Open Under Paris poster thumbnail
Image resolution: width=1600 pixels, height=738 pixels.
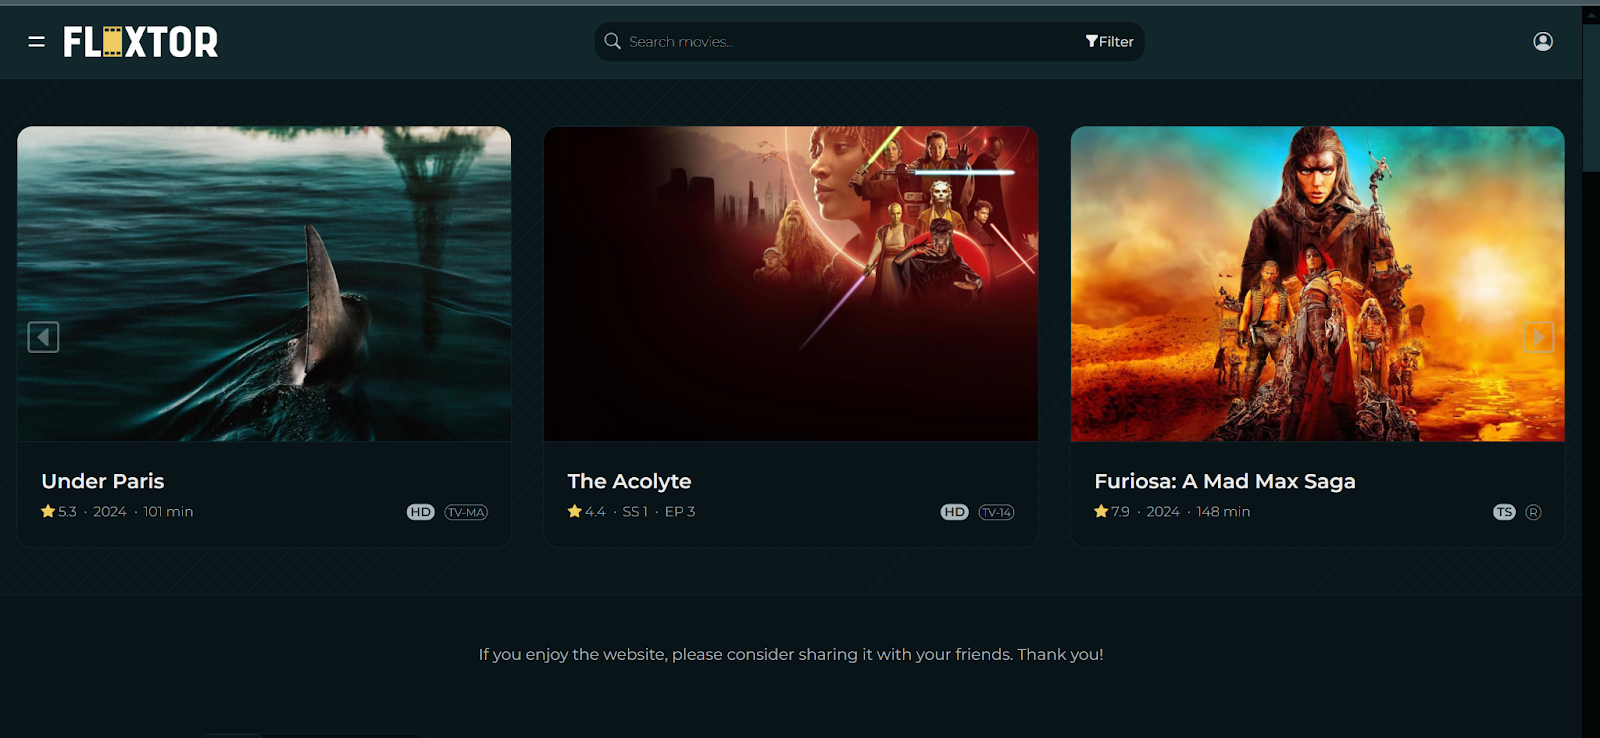pyautogui.click(x=264, y=284)
